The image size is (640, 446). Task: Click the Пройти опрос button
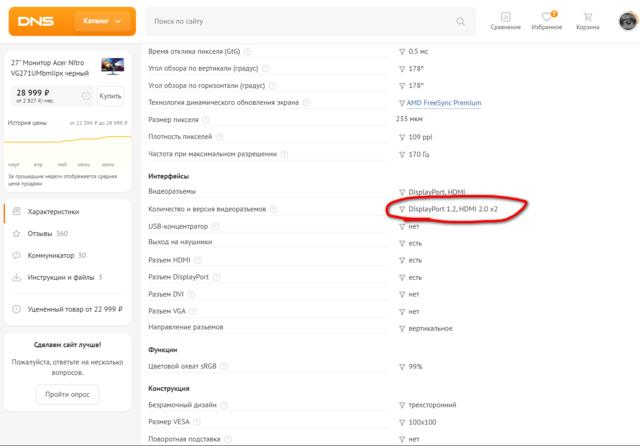click(67, 395)
